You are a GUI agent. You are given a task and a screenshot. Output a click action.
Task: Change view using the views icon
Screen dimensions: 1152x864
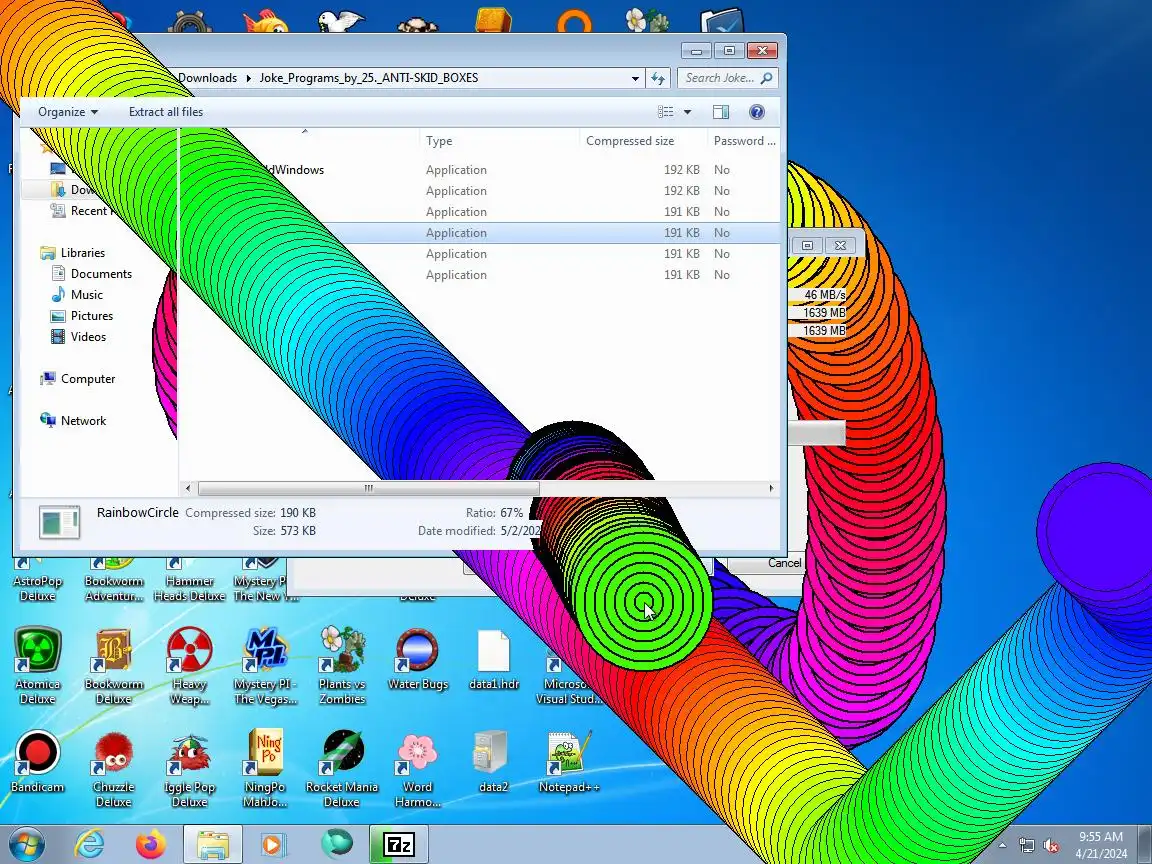tap(666, 112)
